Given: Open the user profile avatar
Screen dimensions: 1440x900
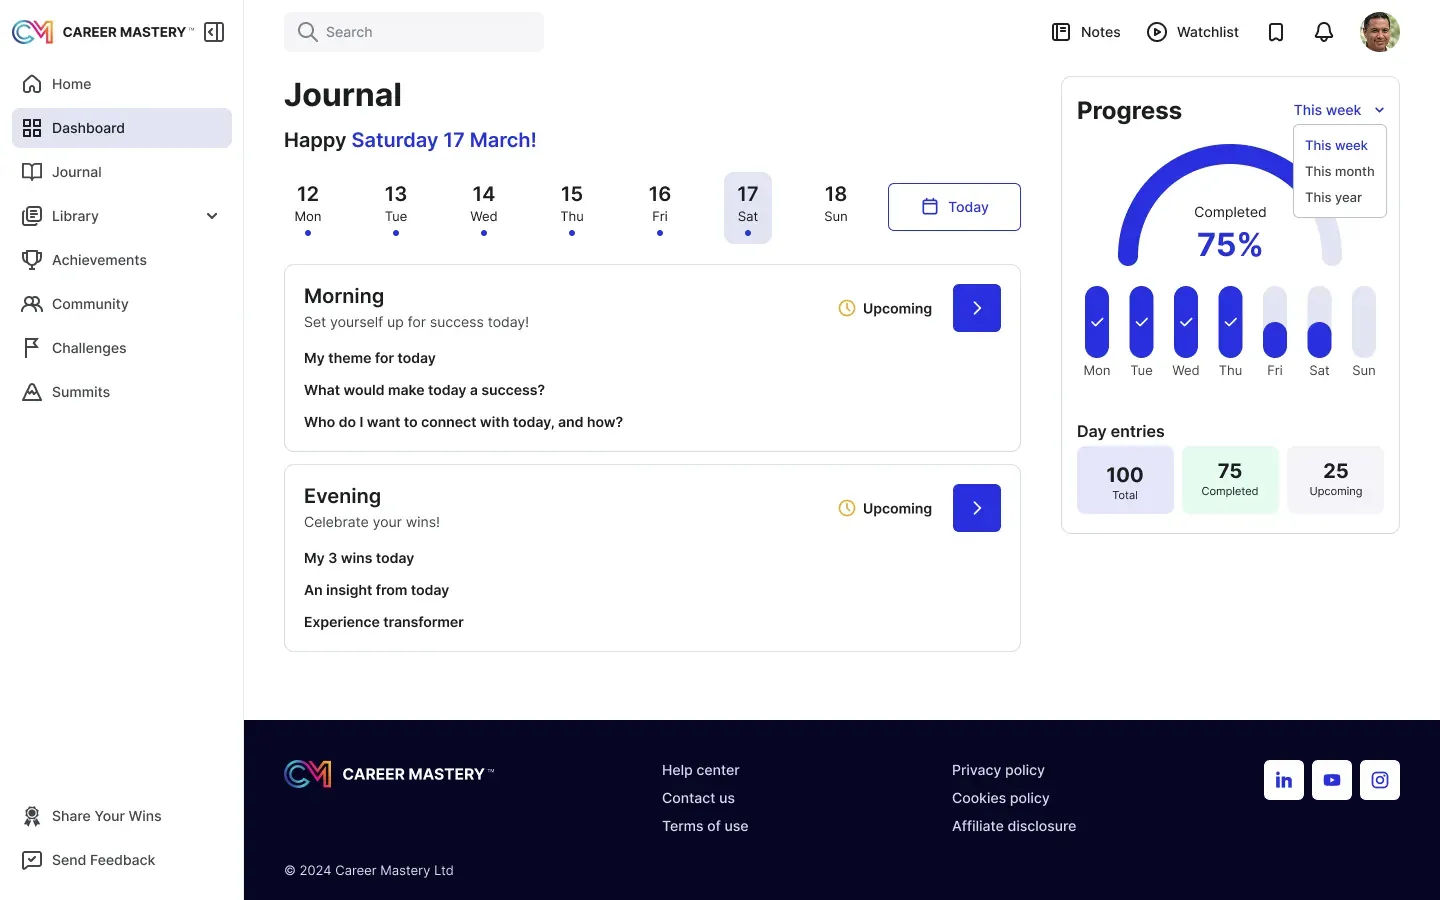Looking at the screenshot, I should 1380,32.
